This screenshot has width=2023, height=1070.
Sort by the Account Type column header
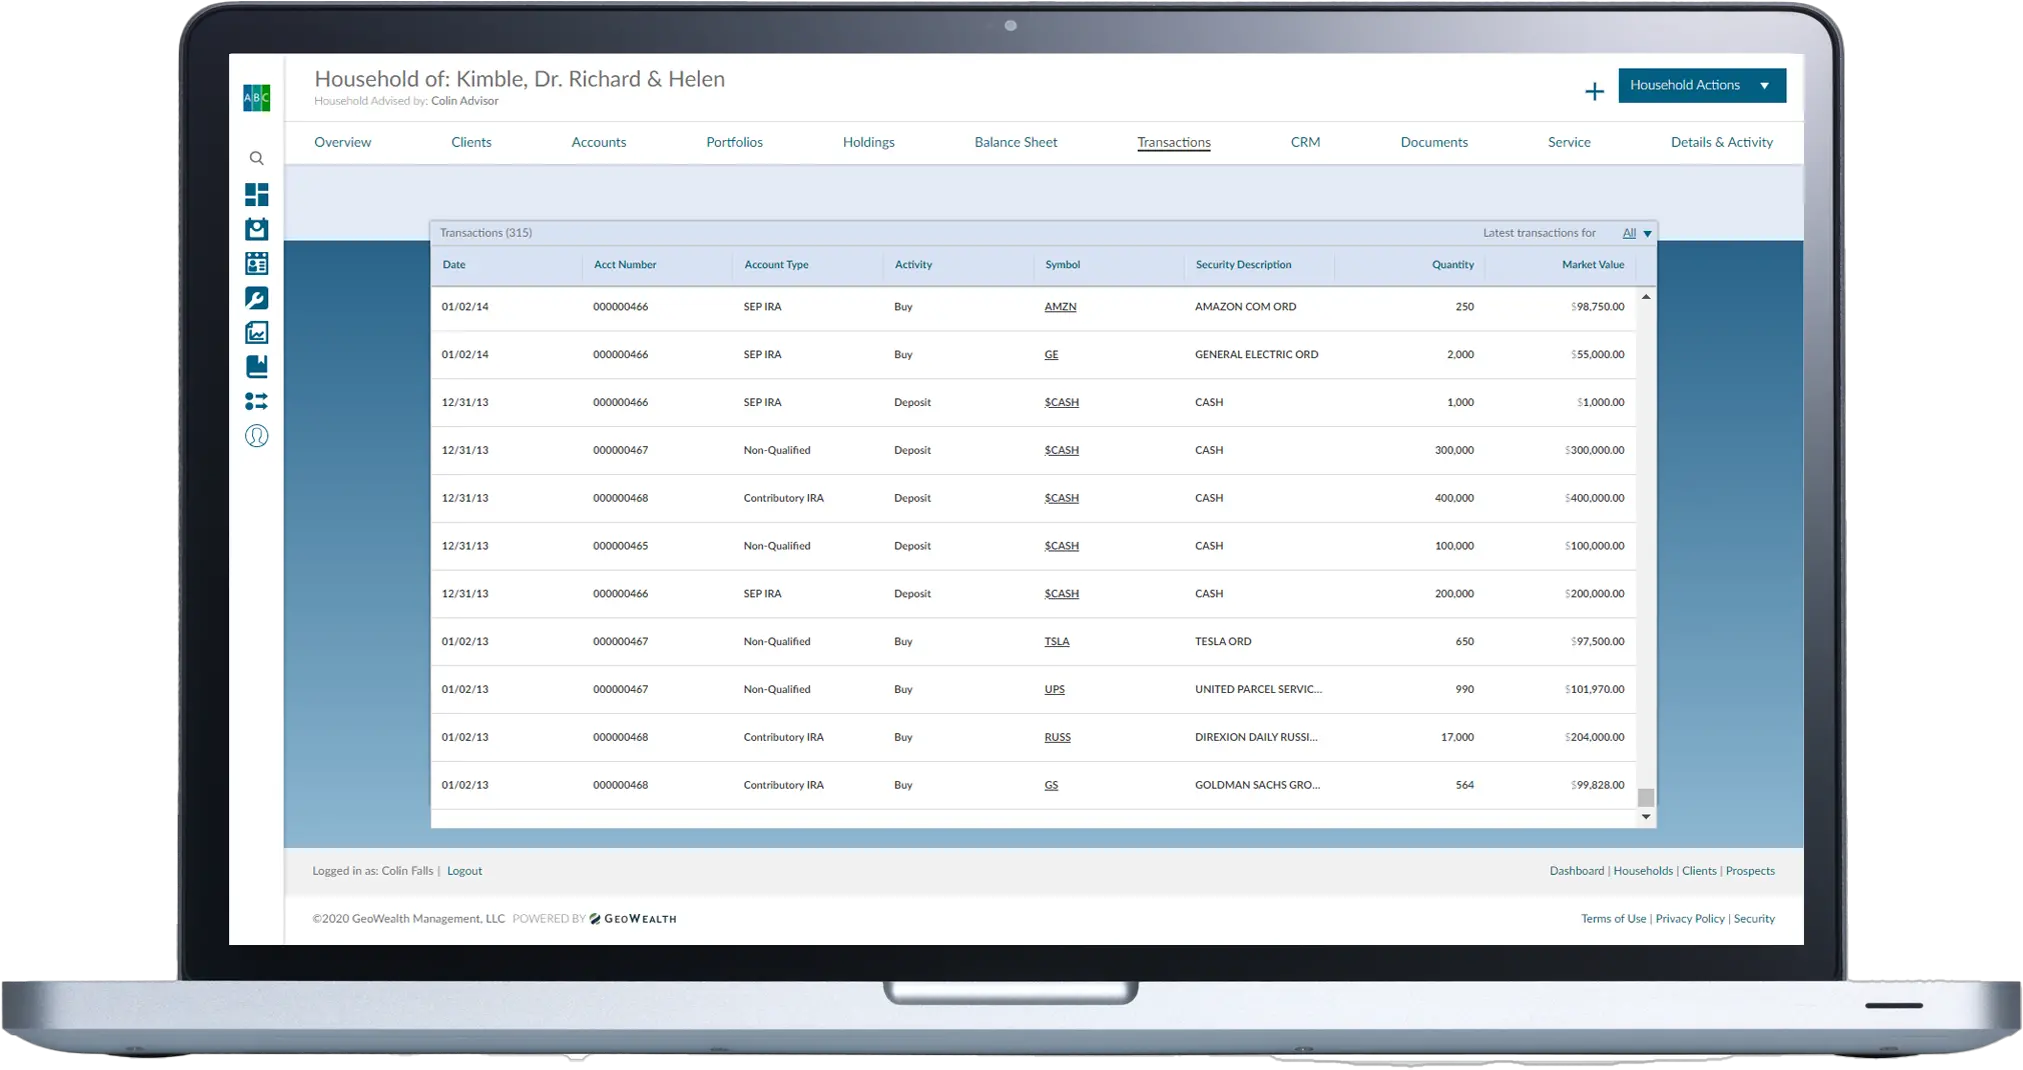(776, 265)
